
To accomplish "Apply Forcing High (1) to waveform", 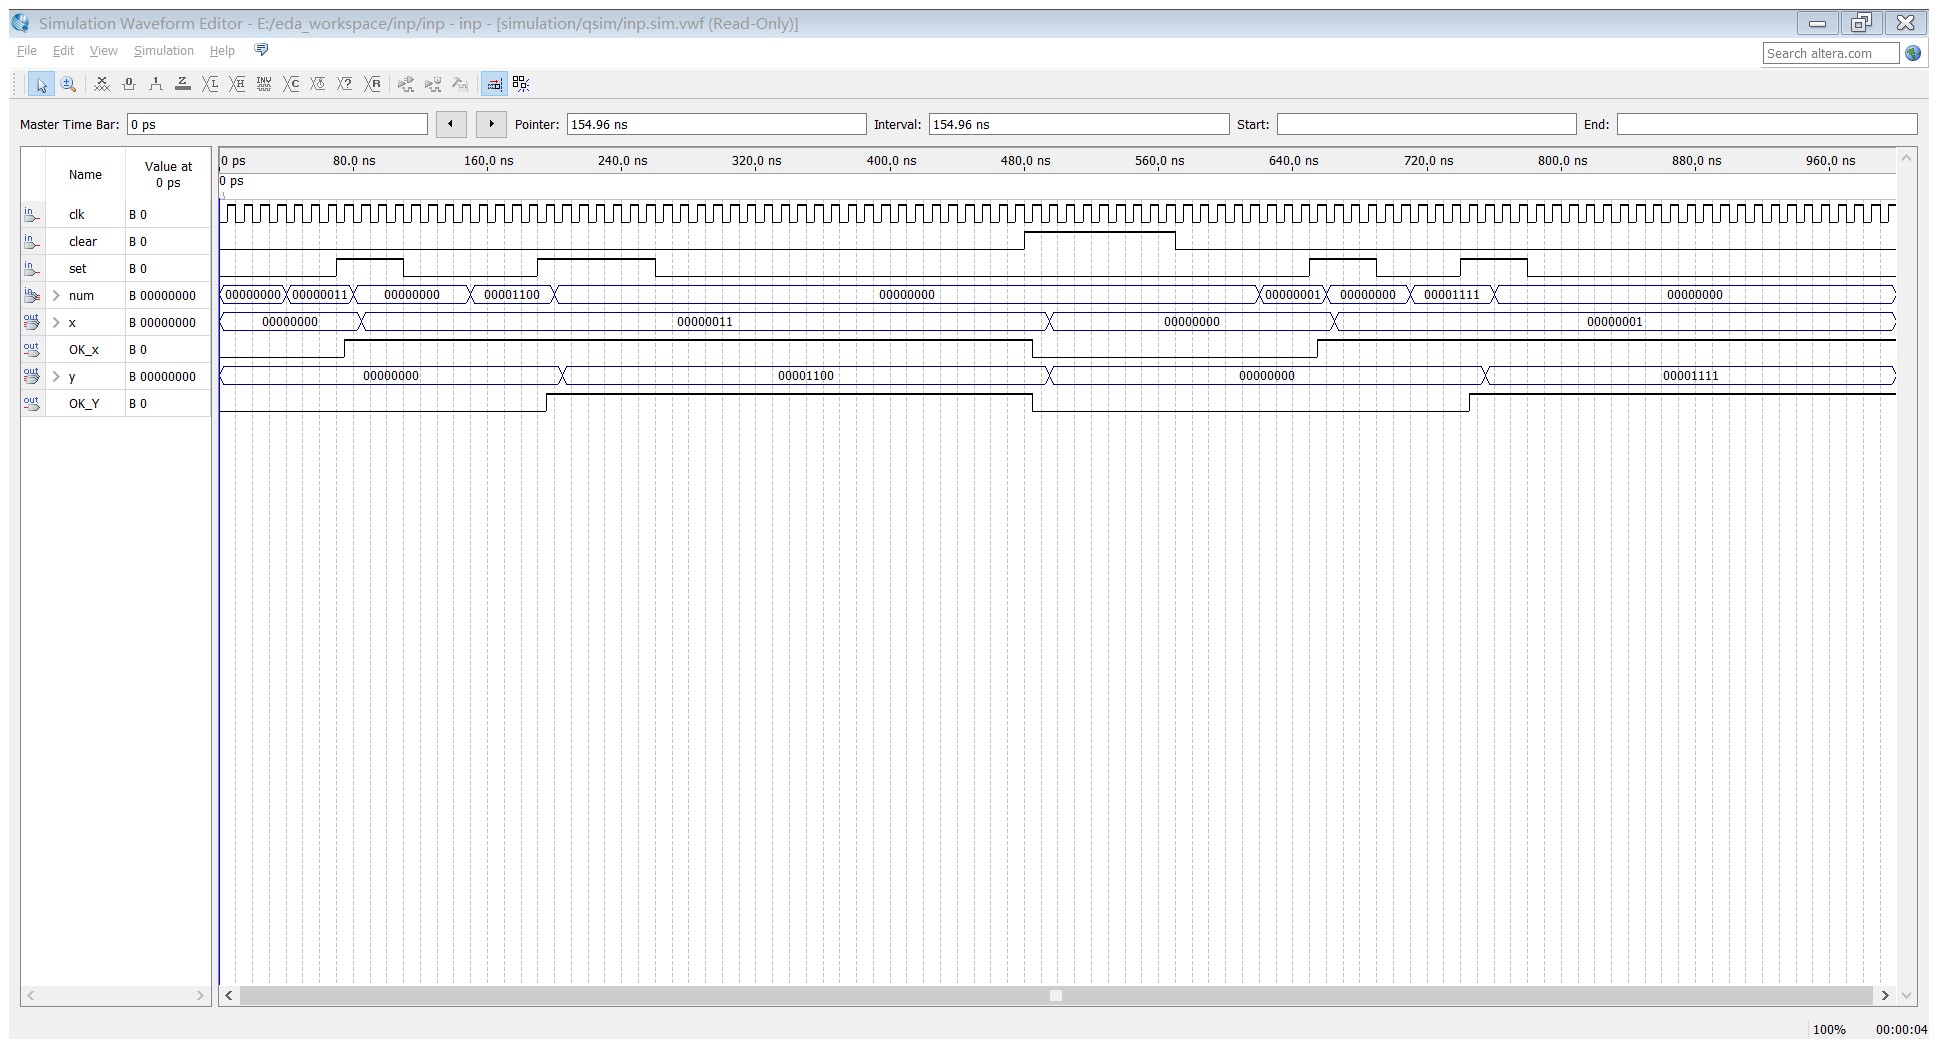I will 156,85.
